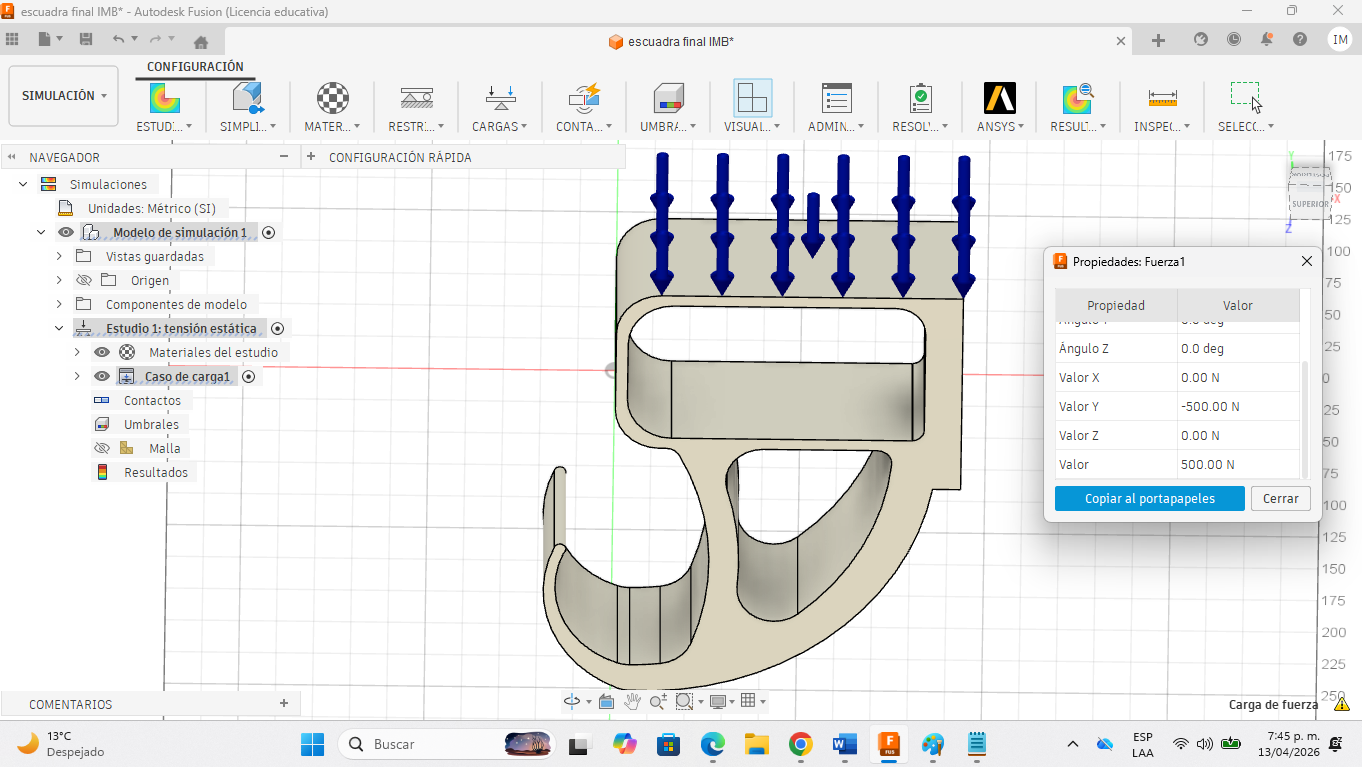Expand the Vistas guardadas folder

pos(59,257)
